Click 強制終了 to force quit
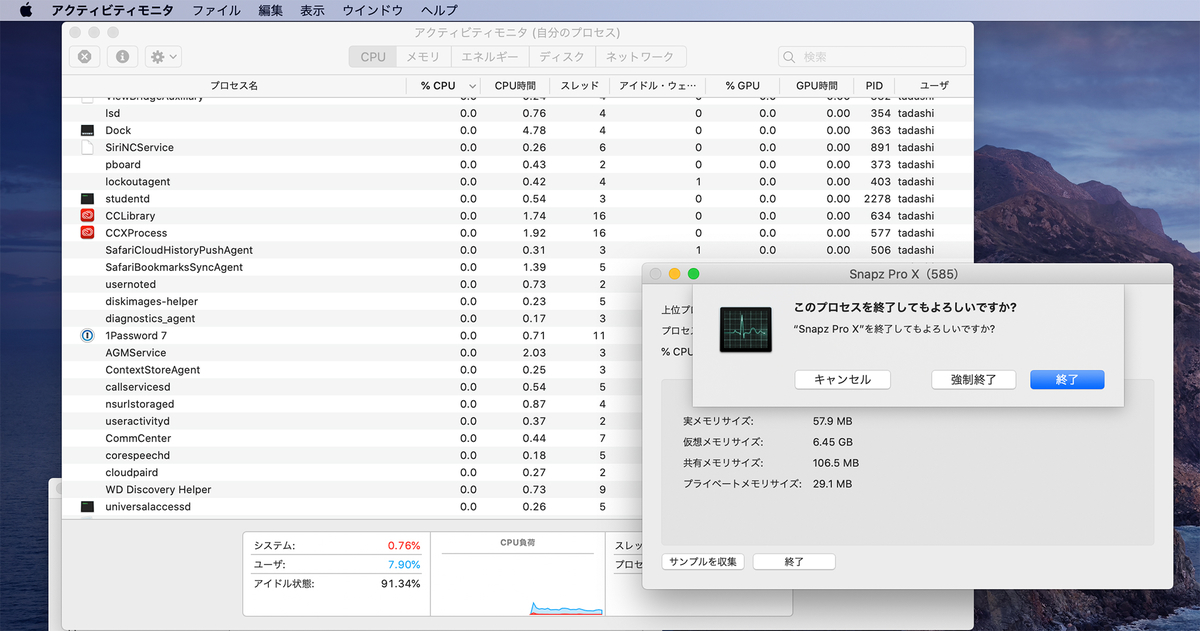The height and width of the screenshot is (631, 1200). (x=973, y=380)
